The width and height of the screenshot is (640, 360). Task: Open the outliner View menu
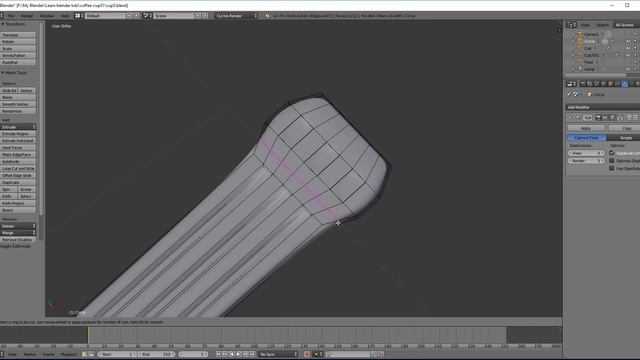585,25
